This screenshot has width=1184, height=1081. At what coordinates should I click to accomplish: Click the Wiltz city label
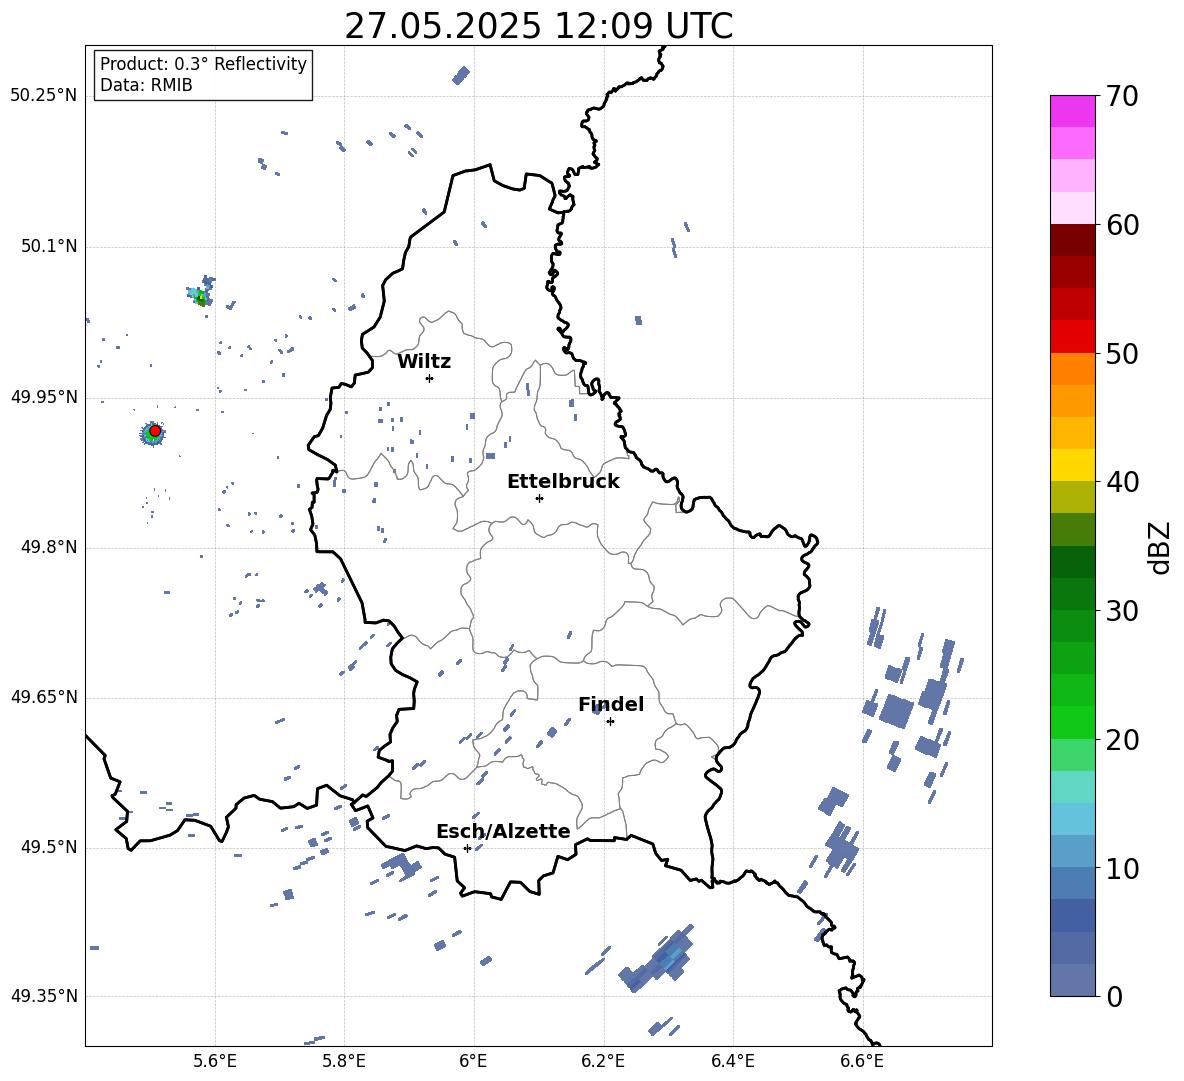point(424,362)
